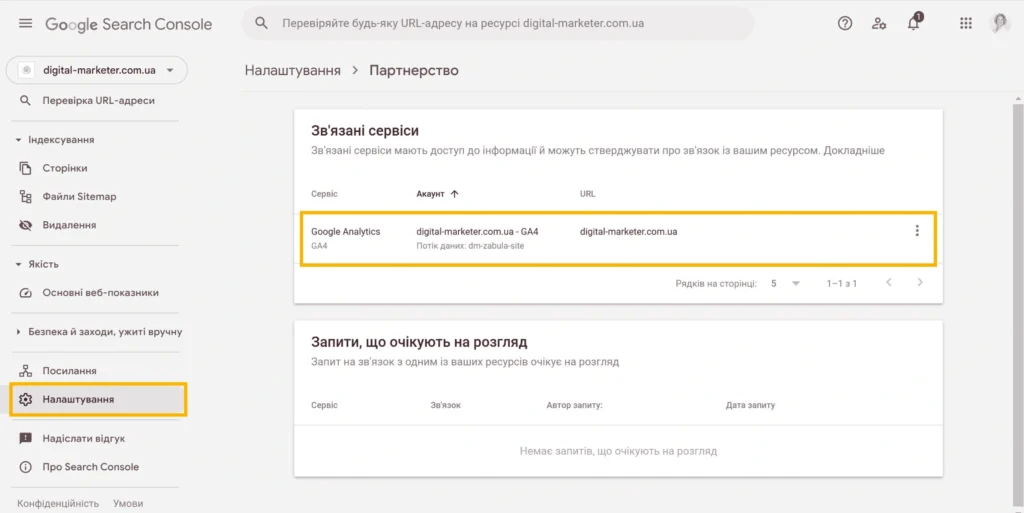Click the 1–1 з 1 pagination text
Viewport: 1024px width, 513px height.
(x=842, y=283)
